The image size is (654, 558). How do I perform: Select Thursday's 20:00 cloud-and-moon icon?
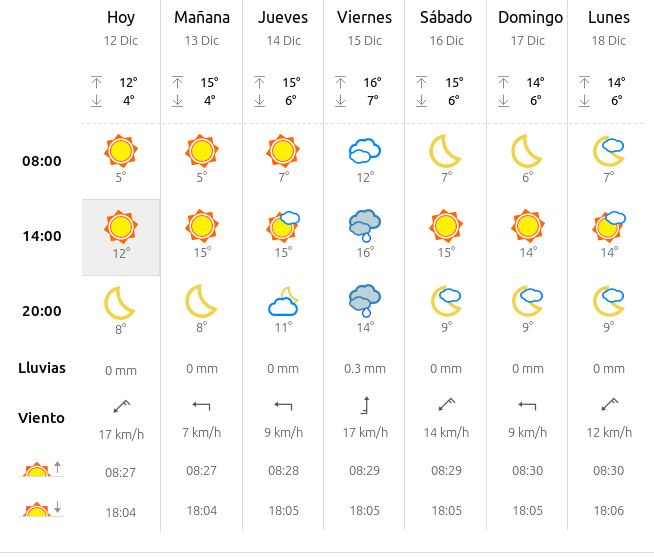click(284, 301)
